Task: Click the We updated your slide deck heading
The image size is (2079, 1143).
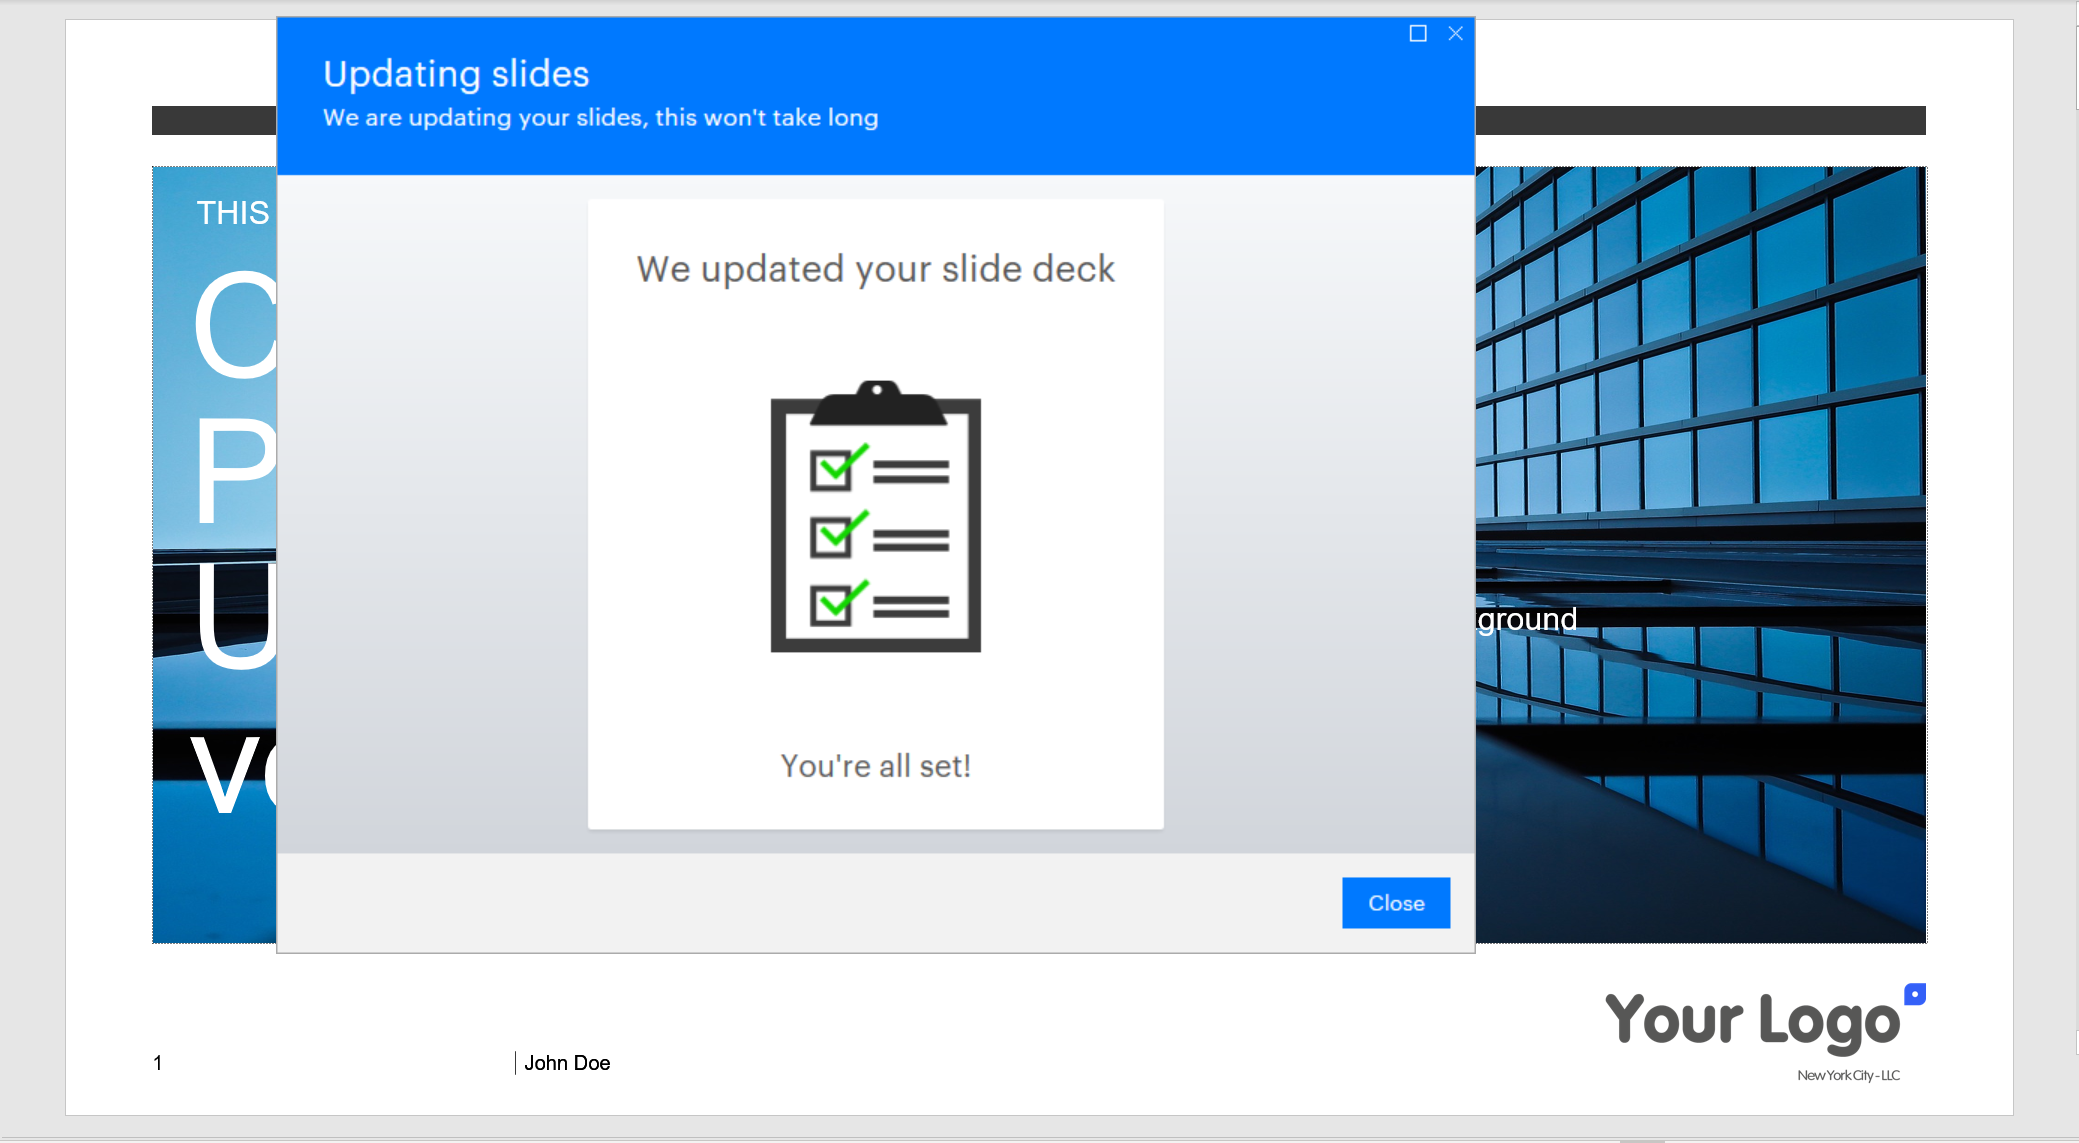Action: coord(875,268)
